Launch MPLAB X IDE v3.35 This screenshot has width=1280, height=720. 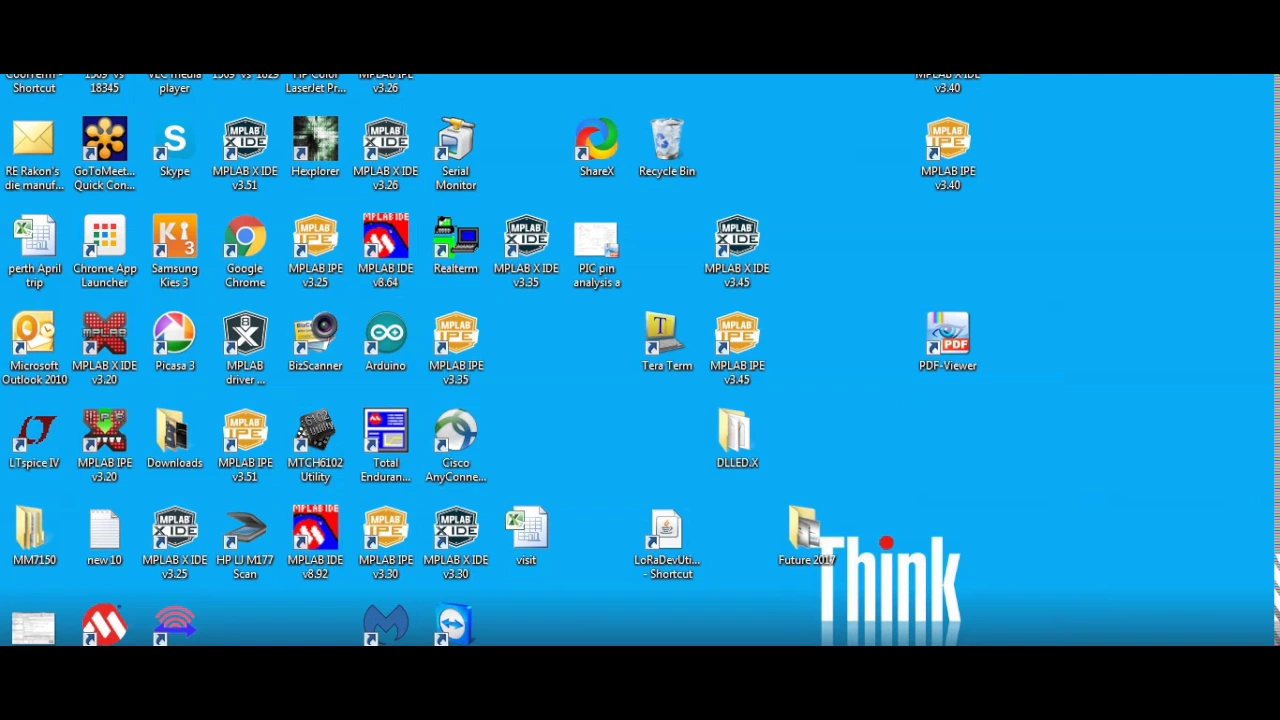click(526, 252)
